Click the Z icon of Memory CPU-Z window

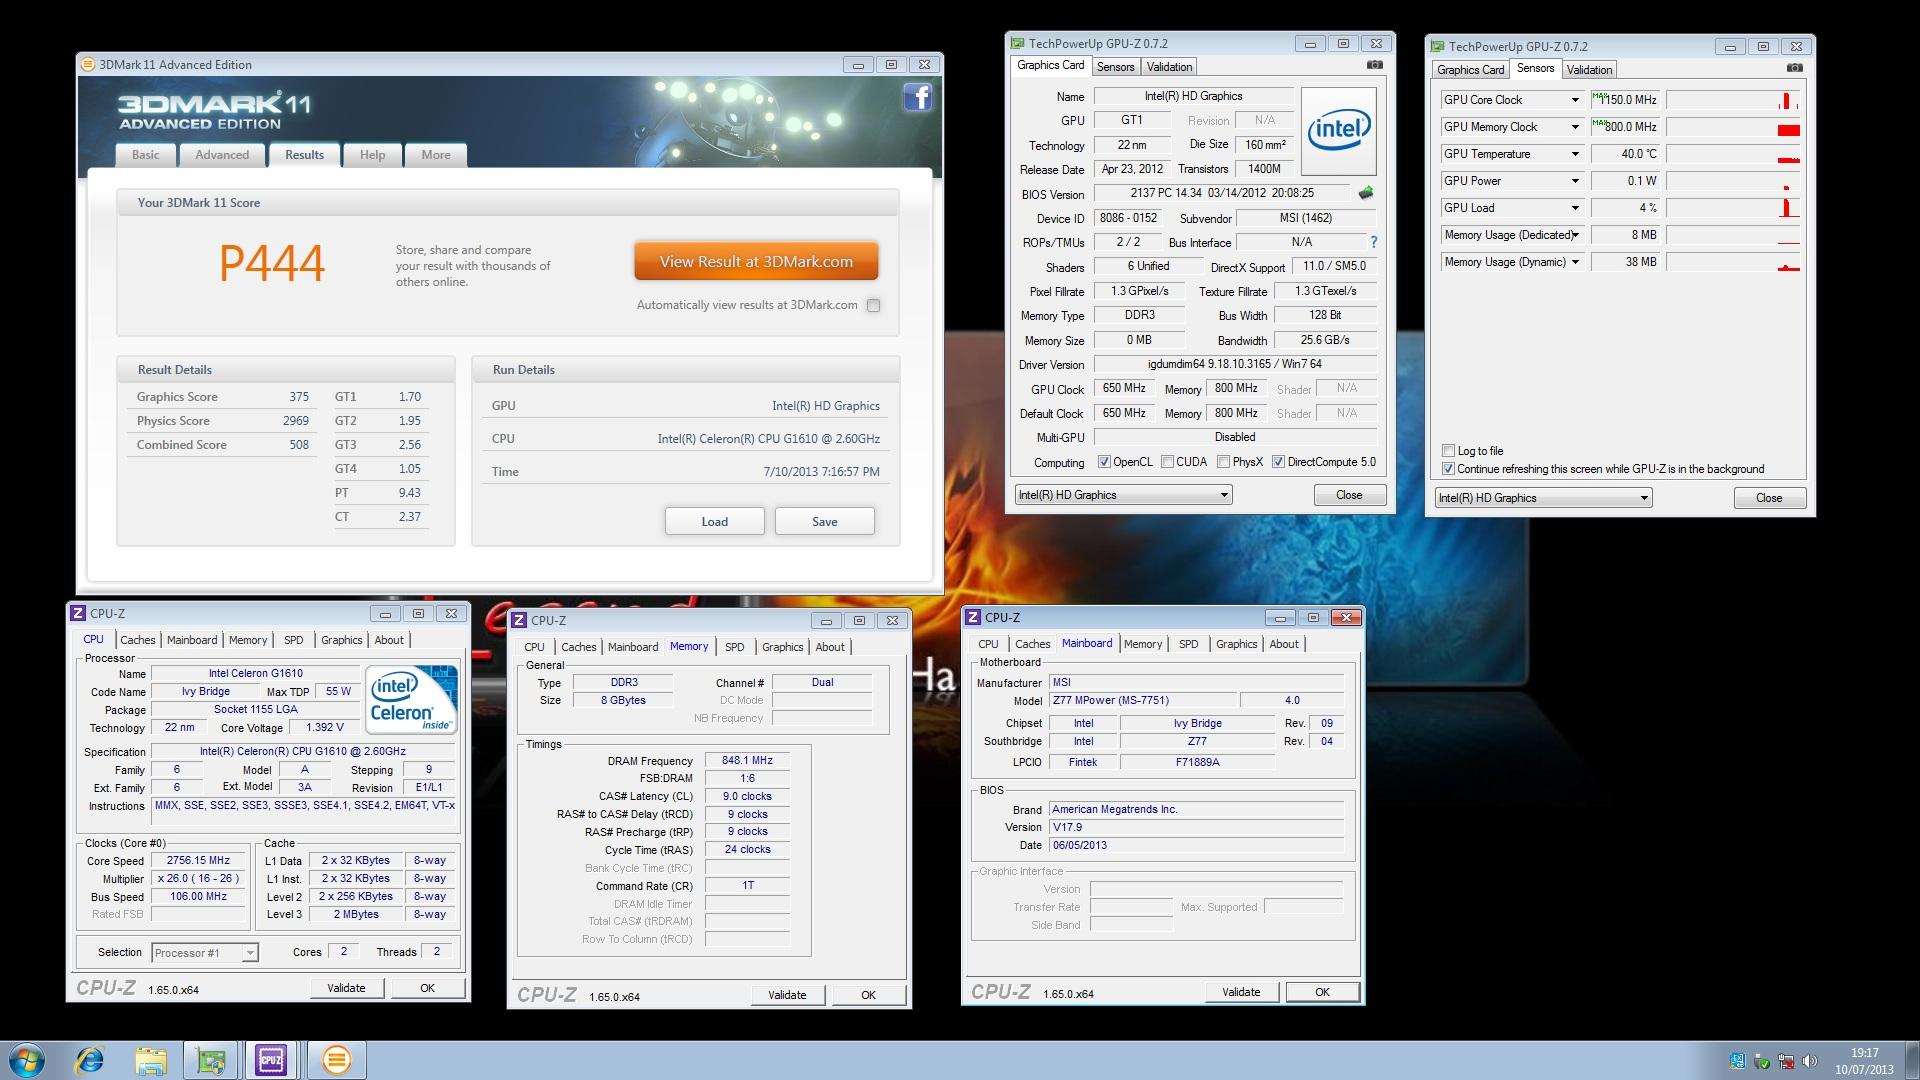tap(519, 620)
